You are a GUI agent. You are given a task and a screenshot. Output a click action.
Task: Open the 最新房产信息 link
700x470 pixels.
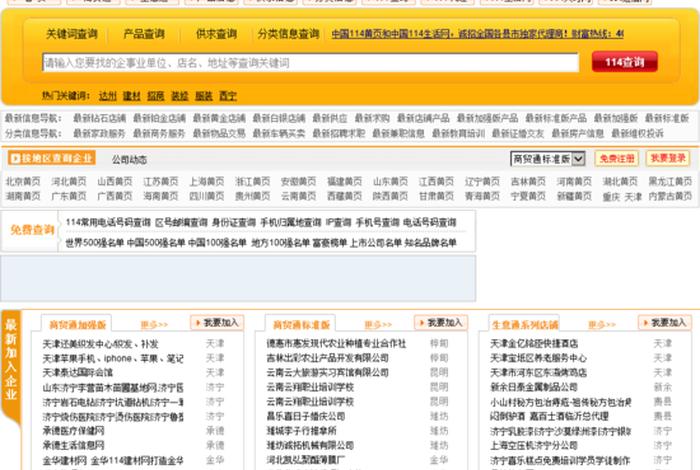[578, 133]
